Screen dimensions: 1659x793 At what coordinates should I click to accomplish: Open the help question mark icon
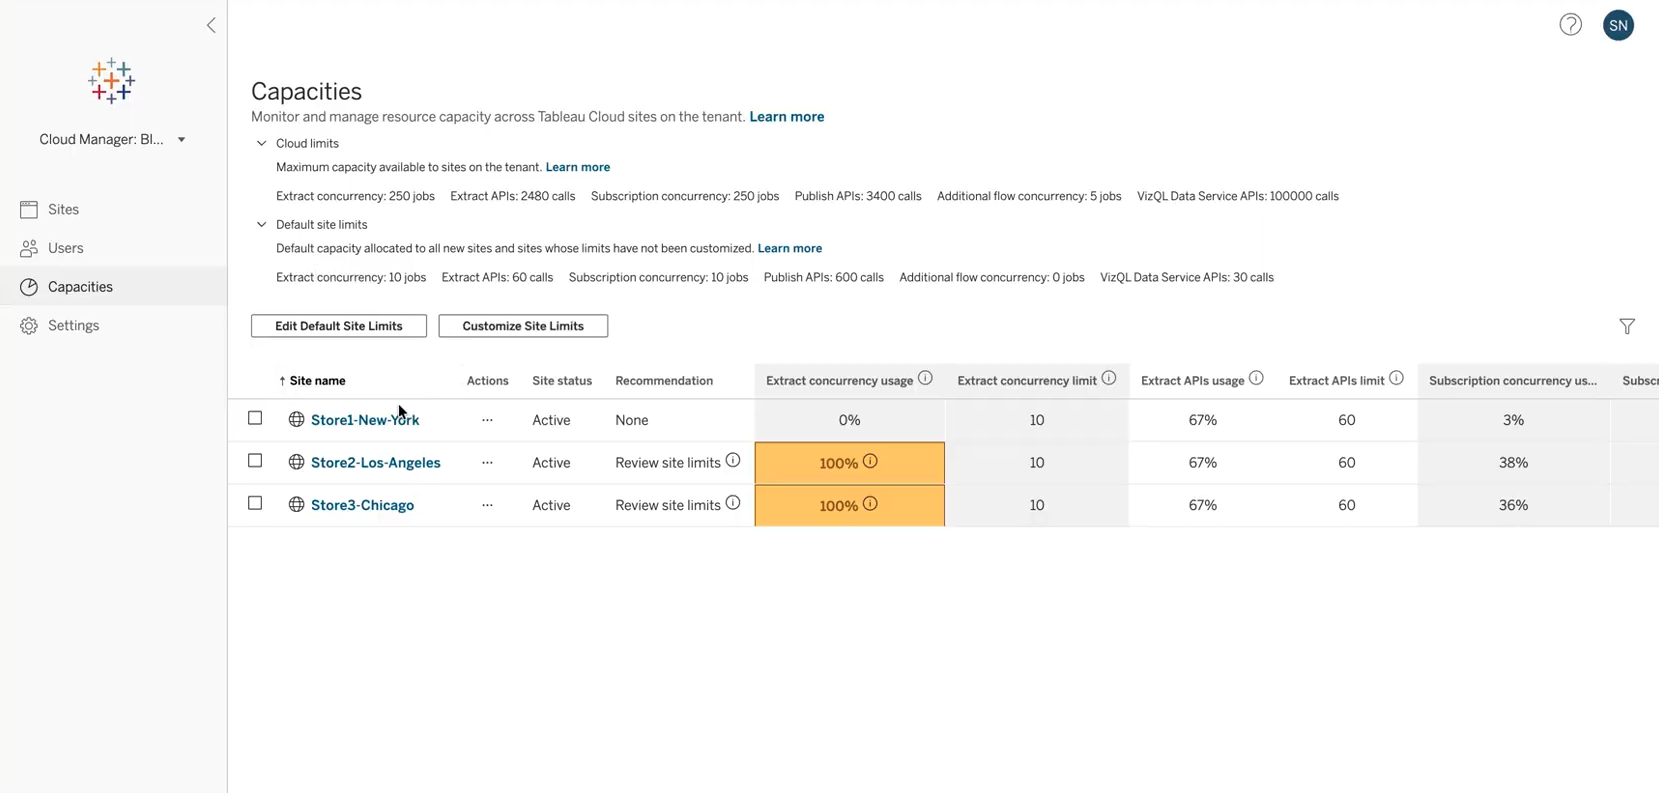[1570, 25]
